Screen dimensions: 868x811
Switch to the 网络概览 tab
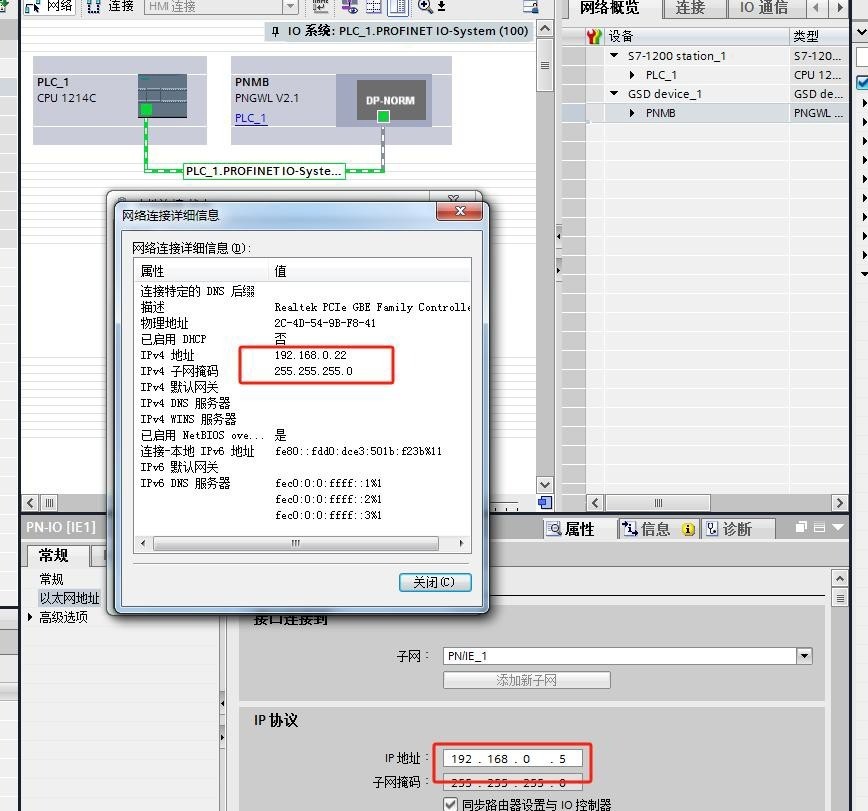click(609, 8)
